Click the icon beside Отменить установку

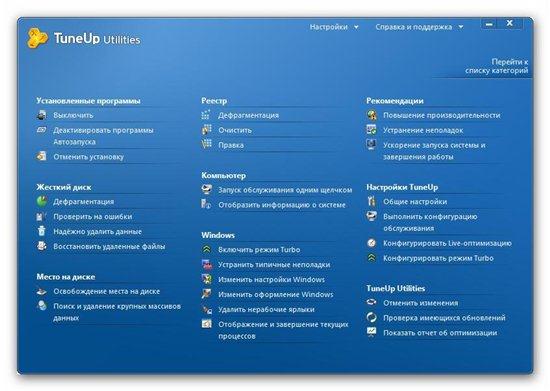[42, 156]
